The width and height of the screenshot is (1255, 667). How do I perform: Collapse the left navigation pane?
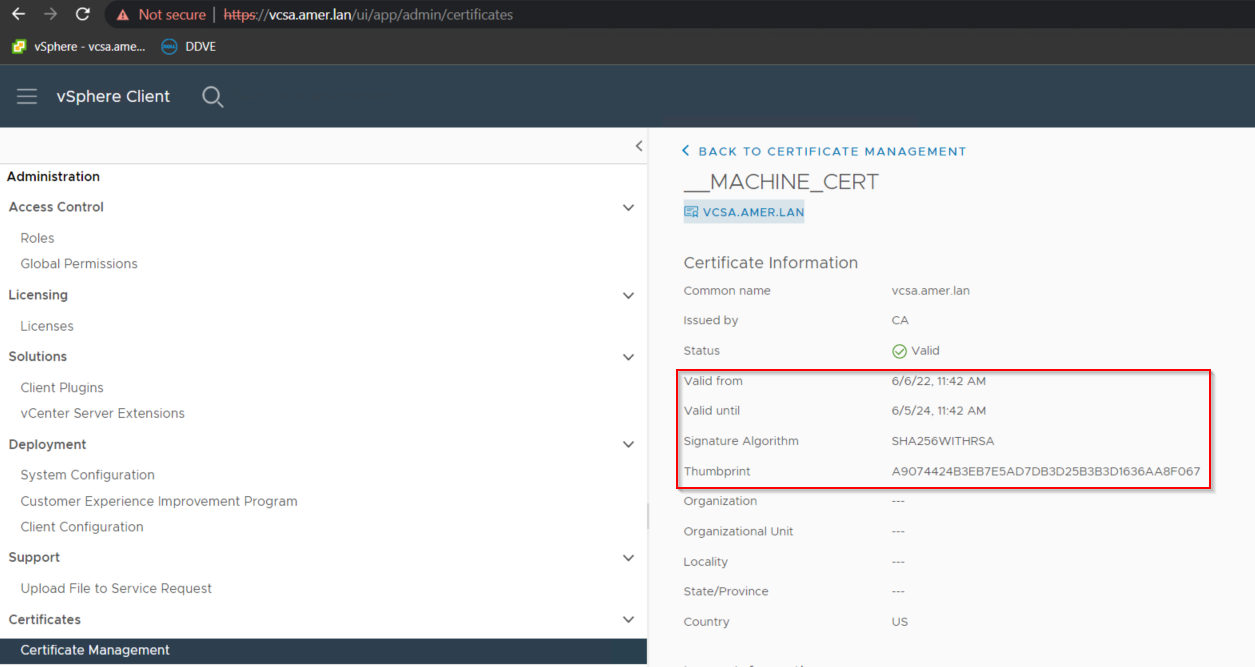tap(639, 145)
